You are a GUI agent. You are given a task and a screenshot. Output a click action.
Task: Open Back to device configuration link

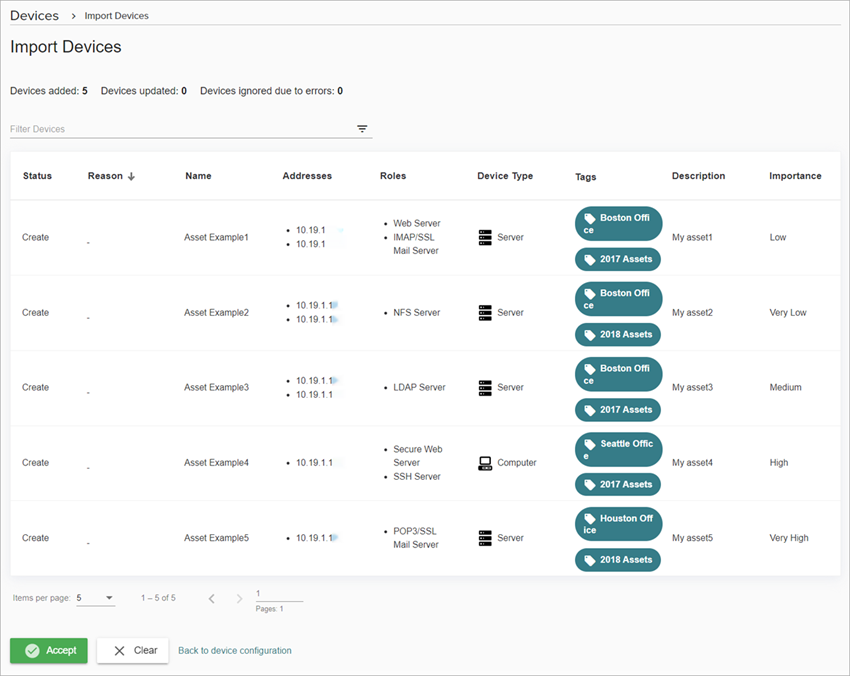(x=234, y=650)
